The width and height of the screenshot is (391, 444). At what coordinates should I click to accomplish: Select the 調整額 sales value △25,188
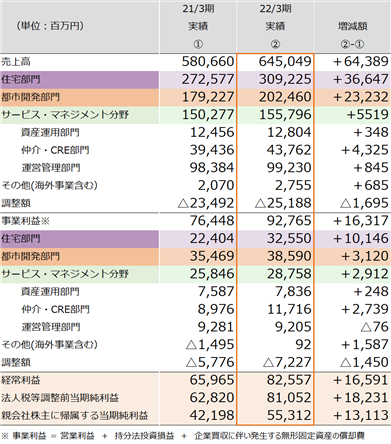click(283, 203)
